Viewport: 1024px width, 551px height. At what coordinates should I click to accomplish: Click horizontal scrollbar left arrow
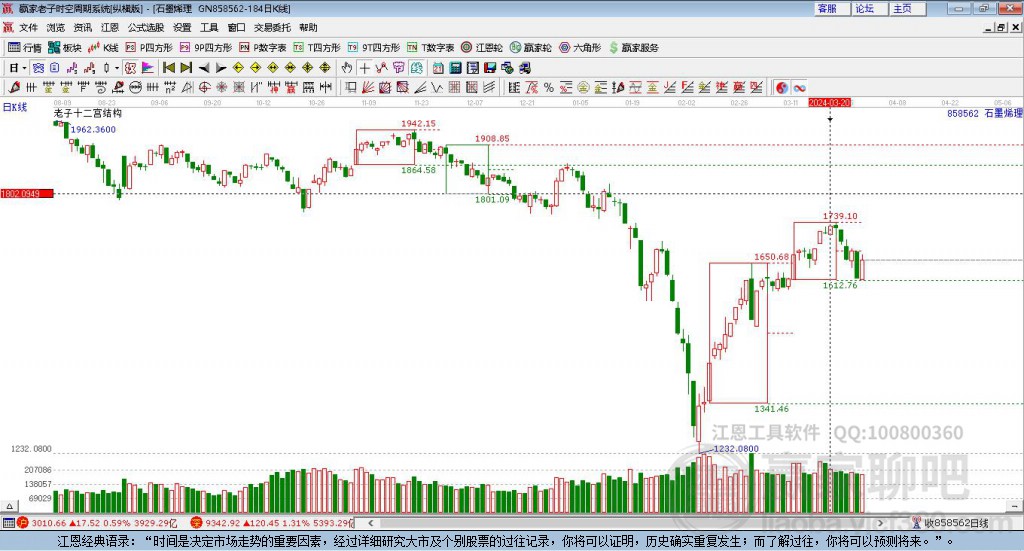click(x=371, y=523)
